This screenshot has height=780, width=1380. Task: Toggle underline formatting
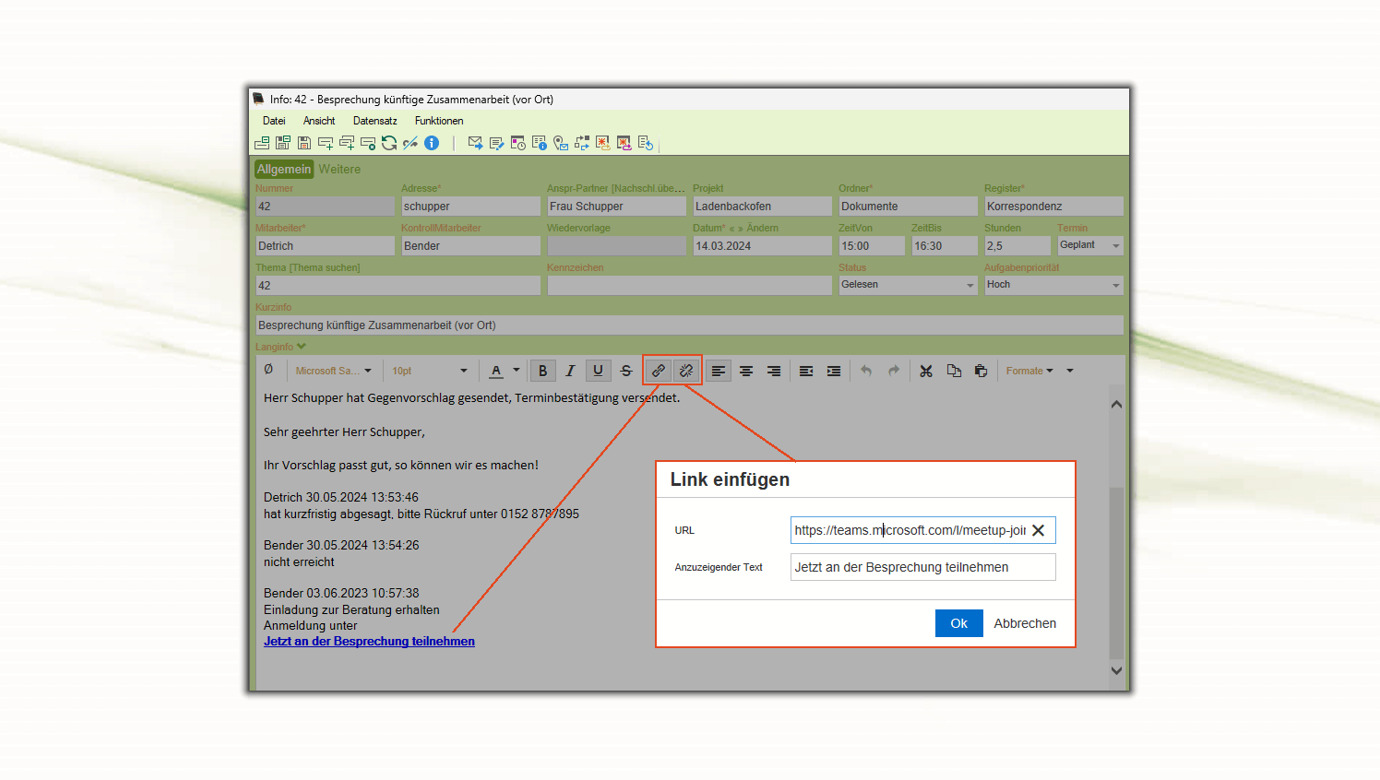598,371
